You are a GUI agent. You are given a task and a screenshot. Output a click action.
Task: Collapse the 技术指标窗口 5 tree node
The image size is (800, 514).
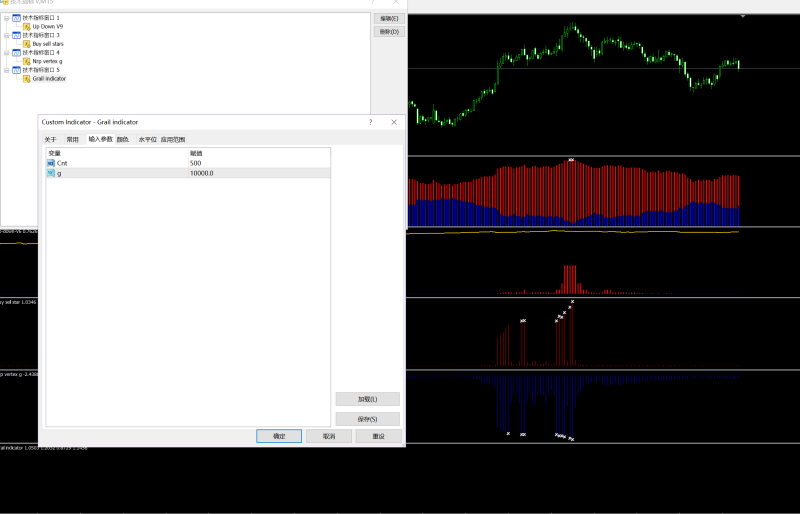click(x=7, y=70)
